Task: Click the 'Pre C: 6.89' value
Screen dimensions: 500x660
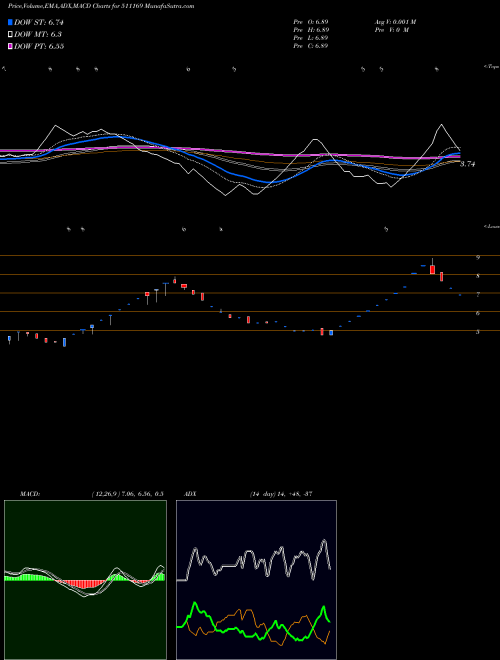Action: pos(311,46)
